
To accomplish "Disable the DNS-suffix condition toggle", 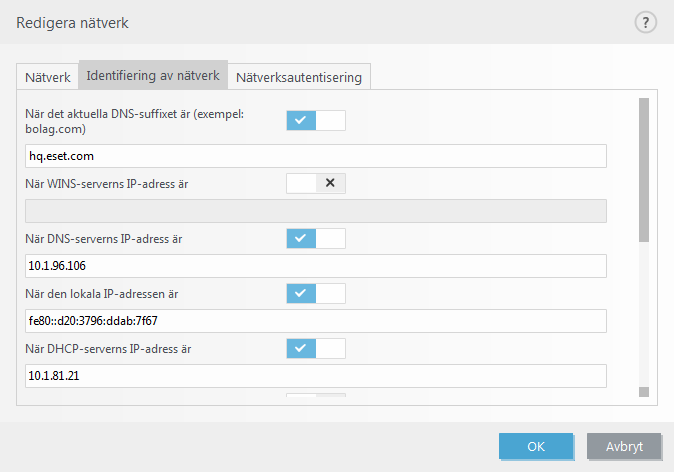I will tap(315, 120).
